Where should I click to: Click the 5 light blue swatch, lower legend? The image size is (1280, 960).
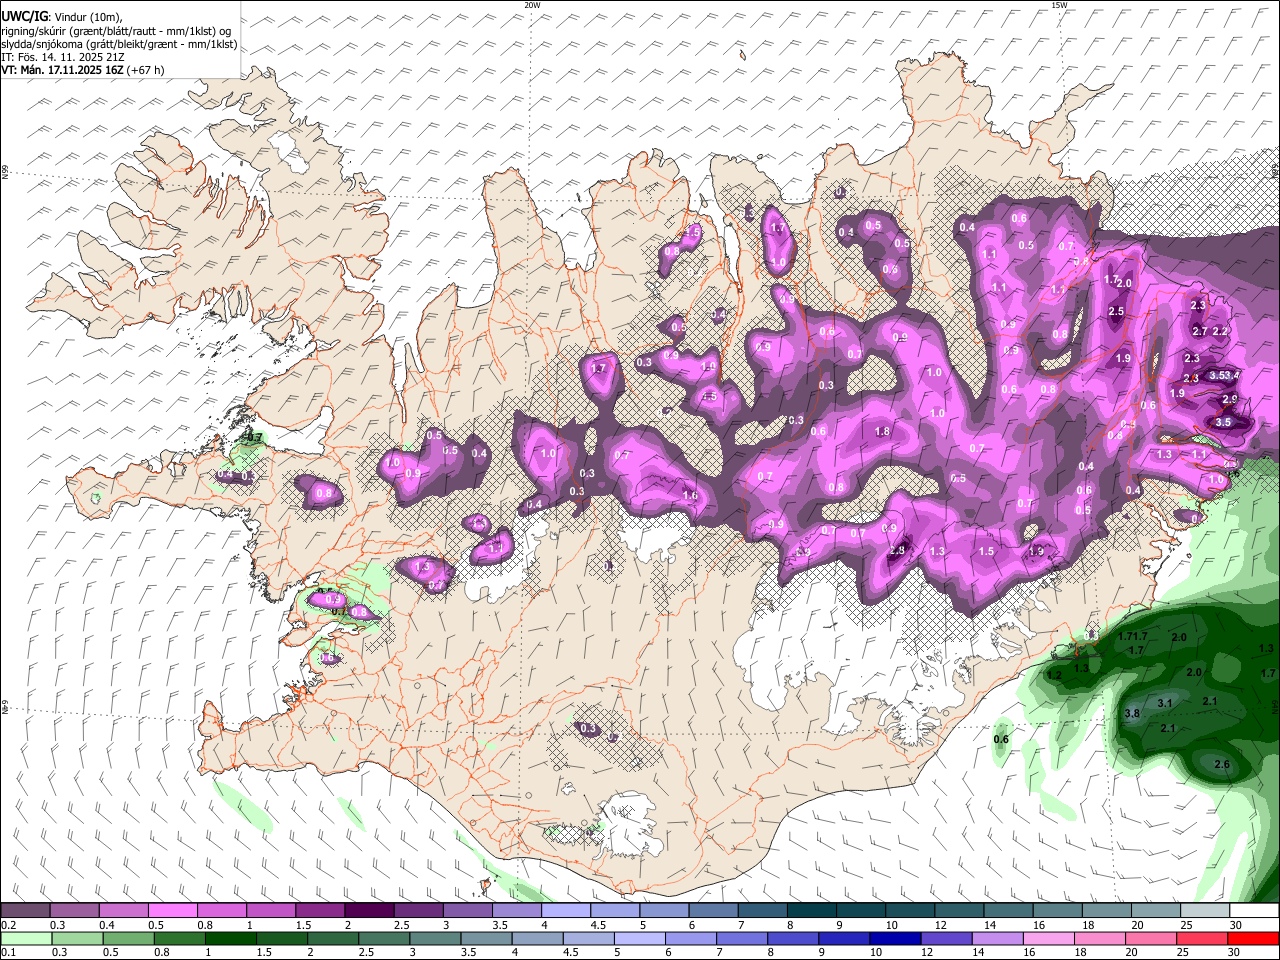(x=640, y=938)
